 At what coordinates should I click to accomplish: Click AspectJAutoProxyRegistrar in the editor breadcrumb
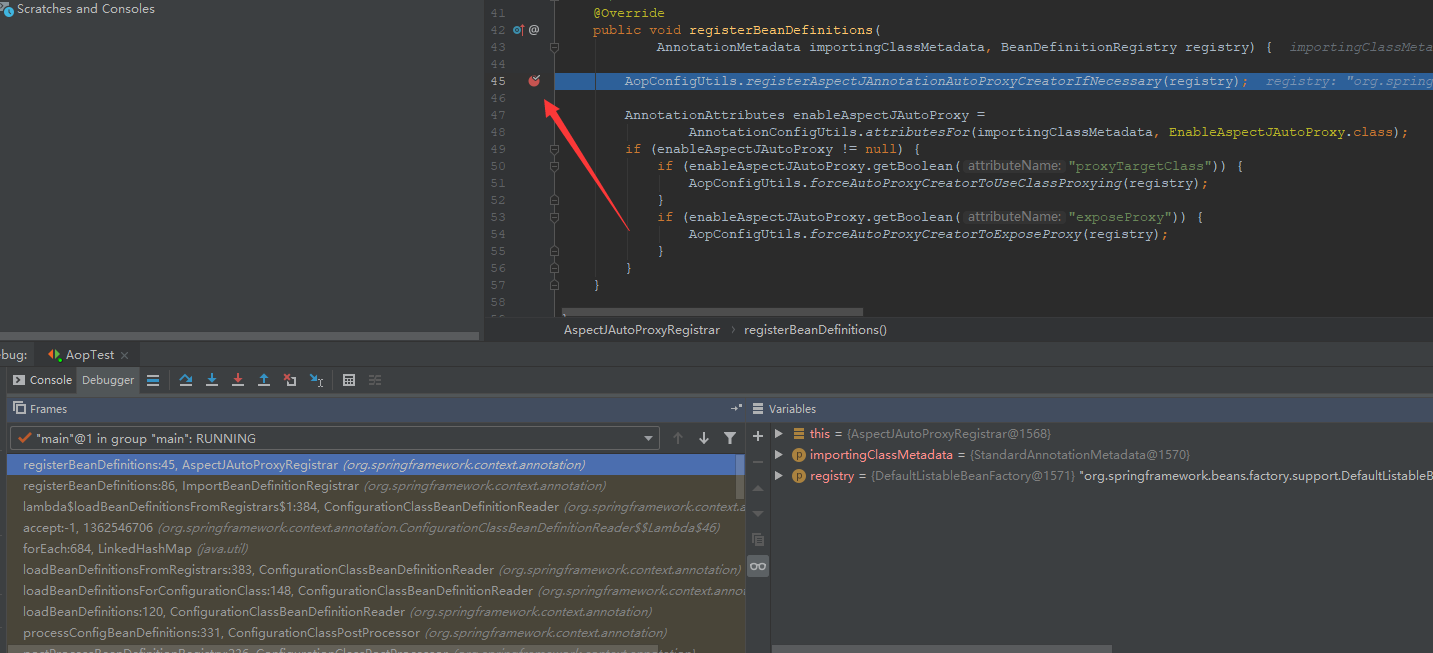tap(641, 329)
